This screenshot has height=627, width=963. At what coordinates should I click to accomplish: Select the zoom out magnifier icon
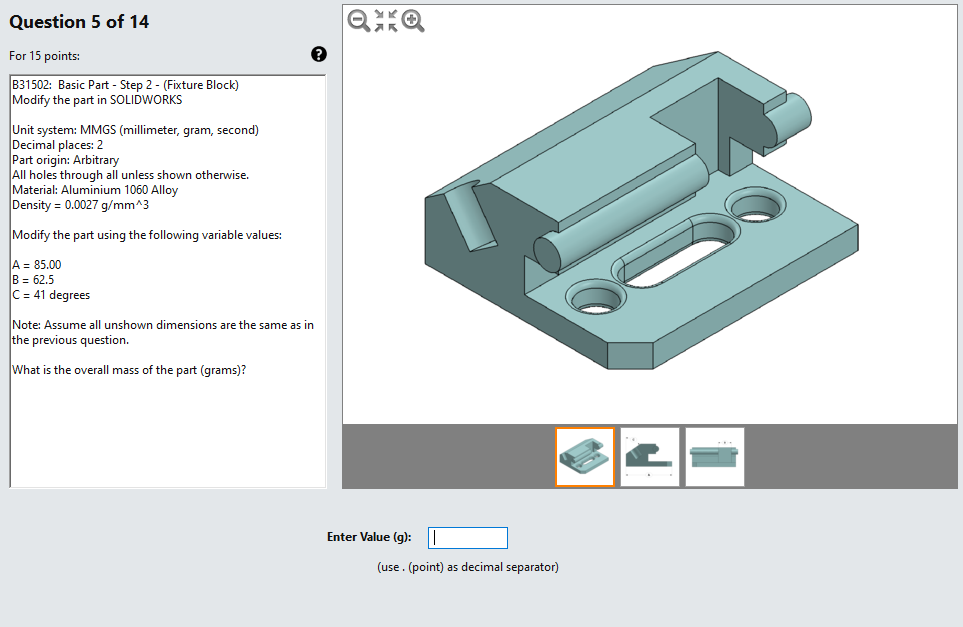click(x=358, y=20)
